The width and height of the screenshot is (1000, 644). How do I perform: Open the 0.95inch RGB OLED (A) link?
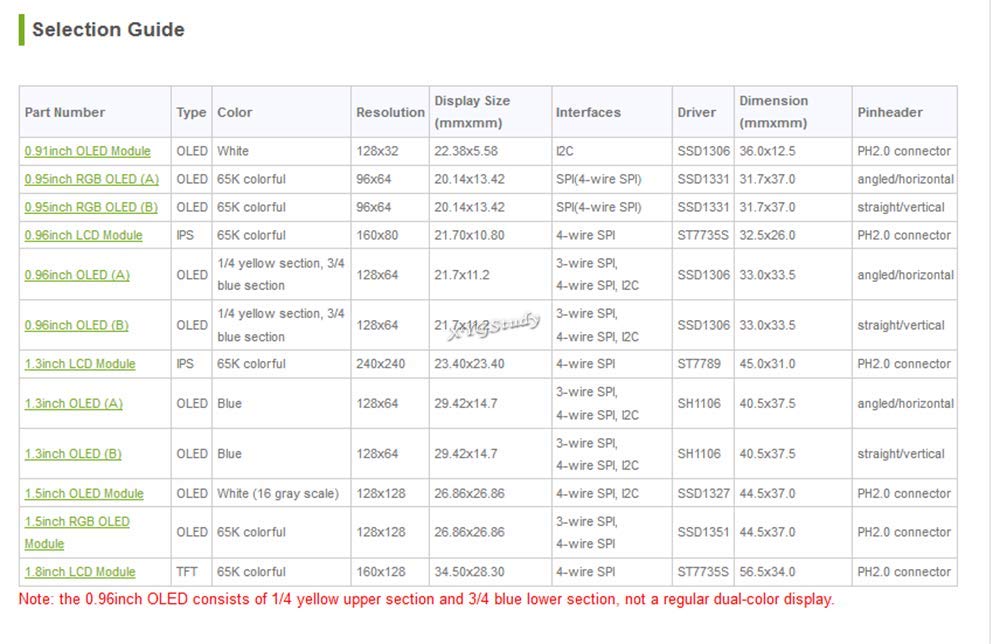pos(91,179)
